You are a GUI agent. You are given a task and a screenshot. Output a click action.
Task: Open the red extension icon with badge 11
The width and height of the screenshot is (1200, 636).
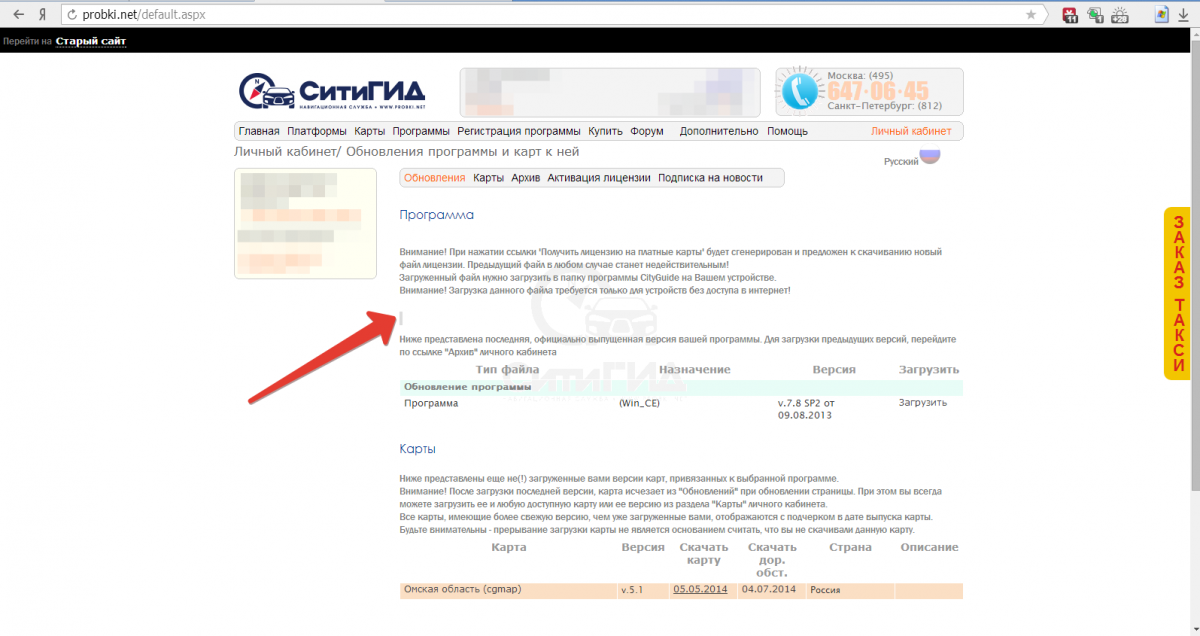(1070, 15)
